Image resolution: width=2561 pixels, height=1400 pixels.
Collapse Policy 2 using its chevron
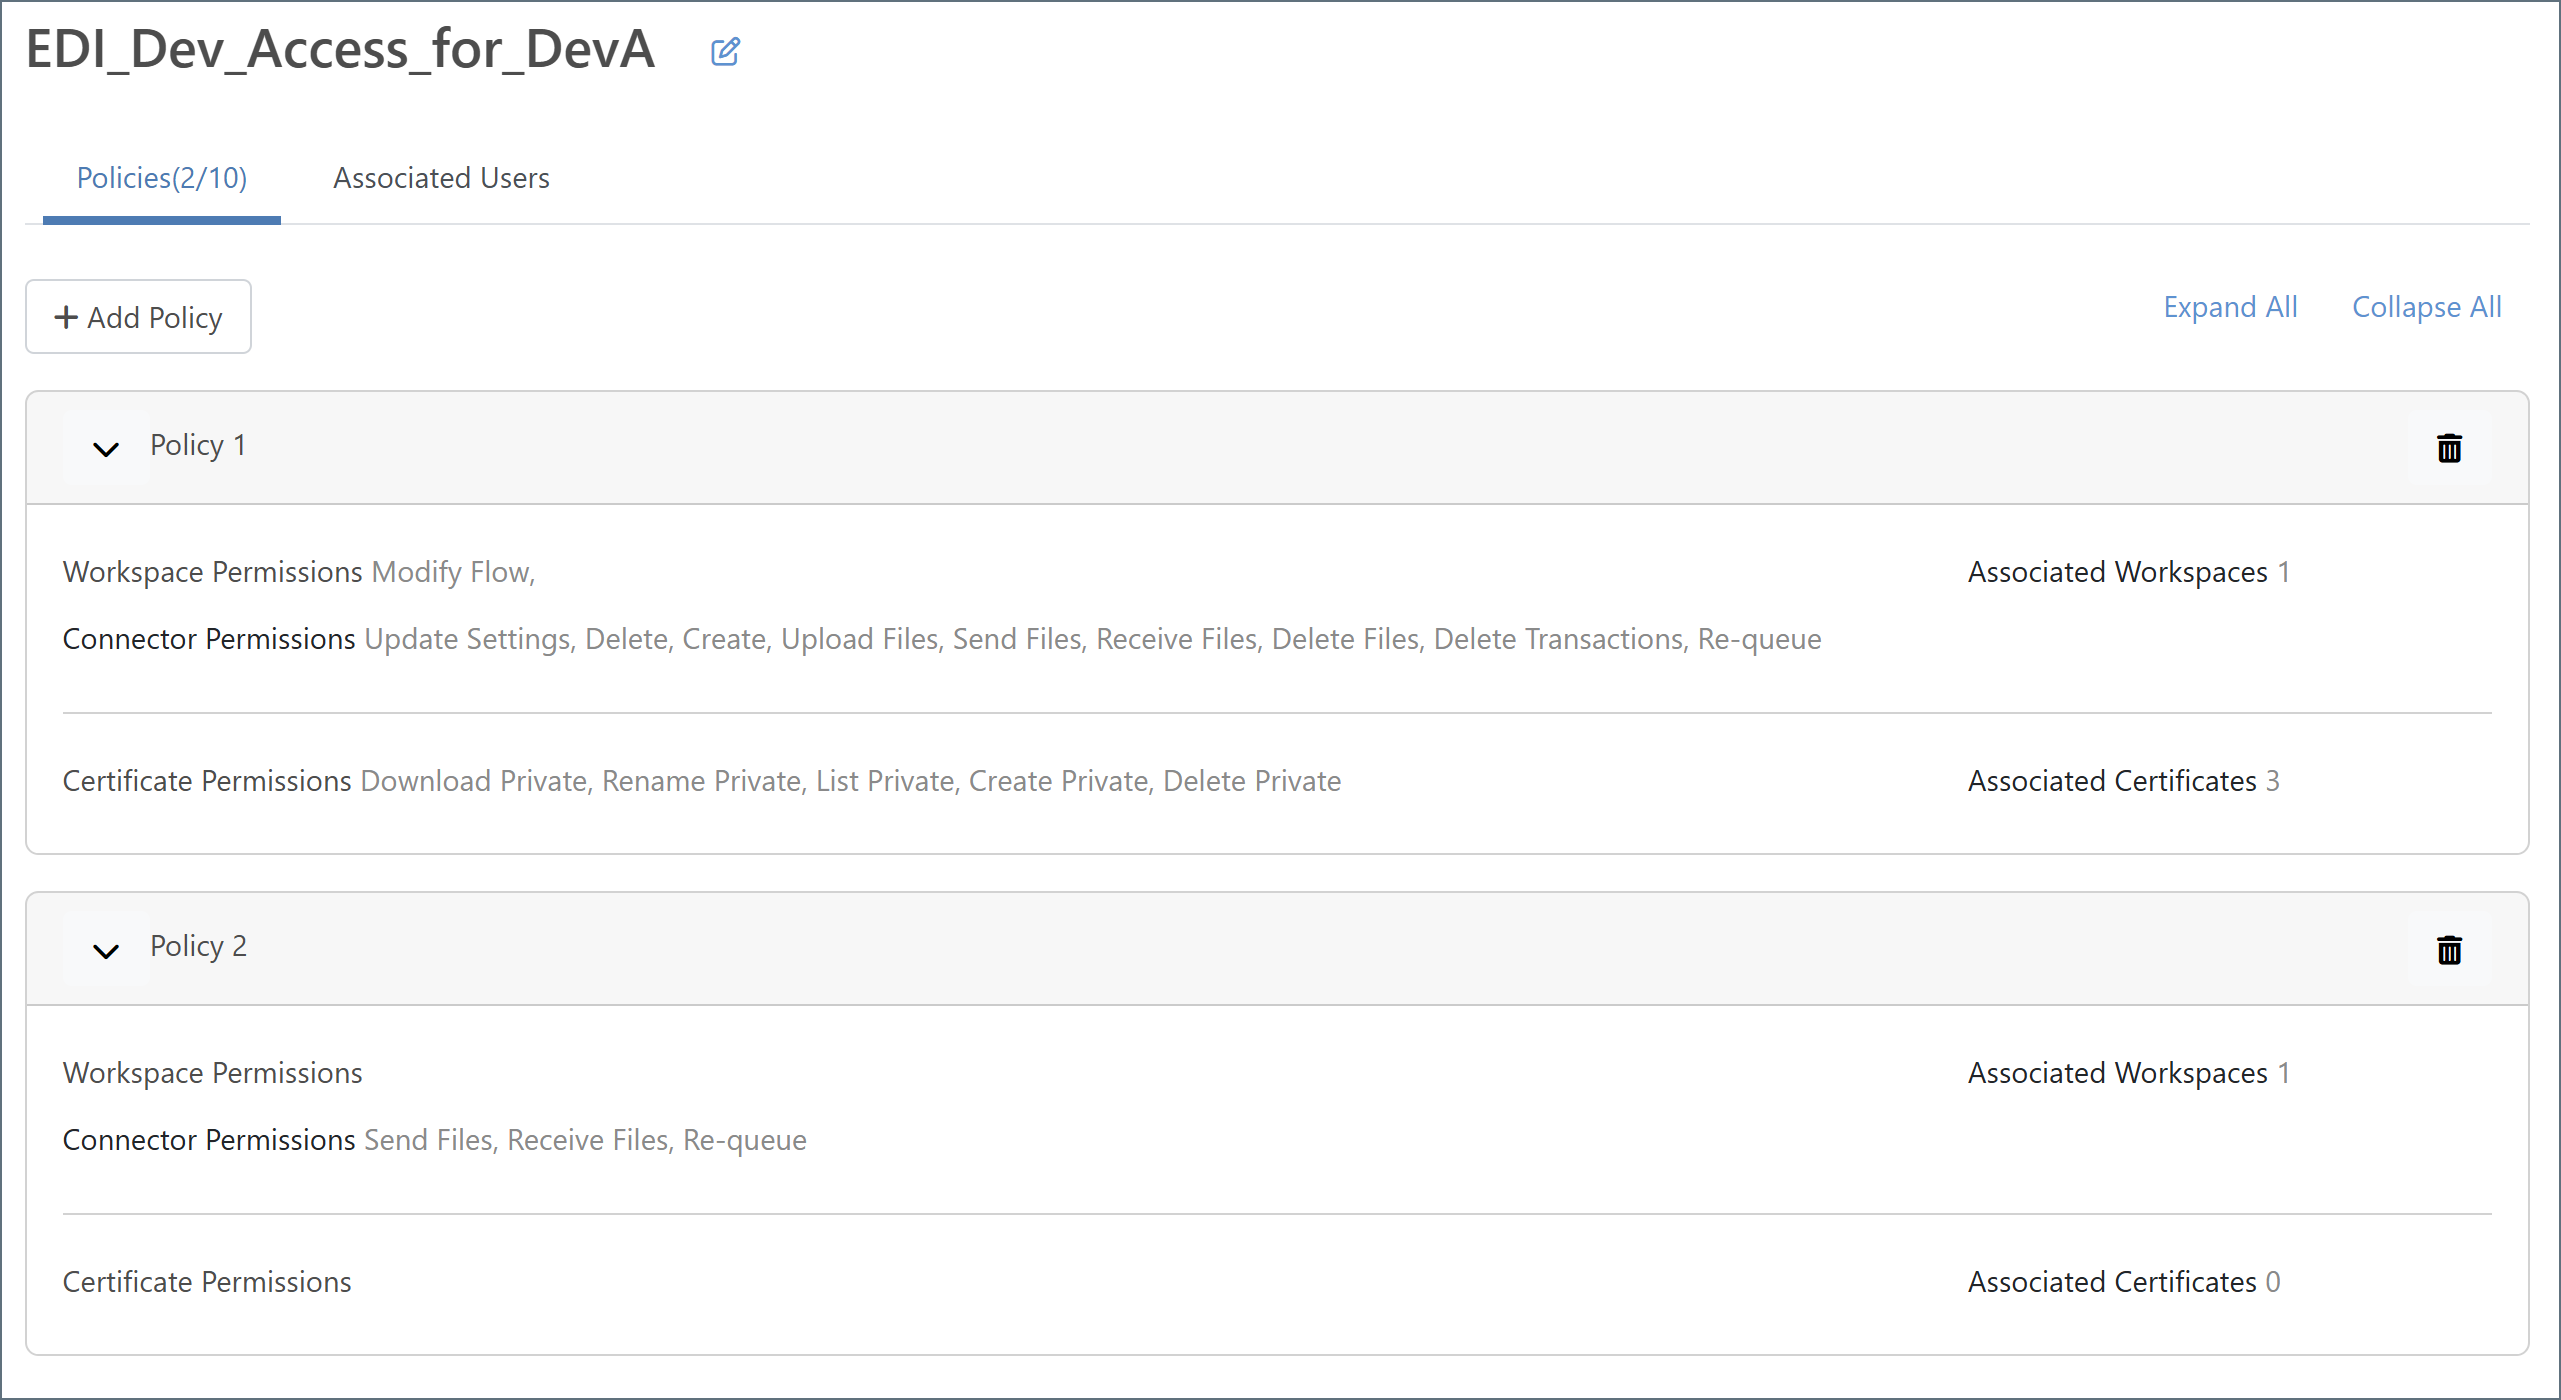(x=106, y=949)
